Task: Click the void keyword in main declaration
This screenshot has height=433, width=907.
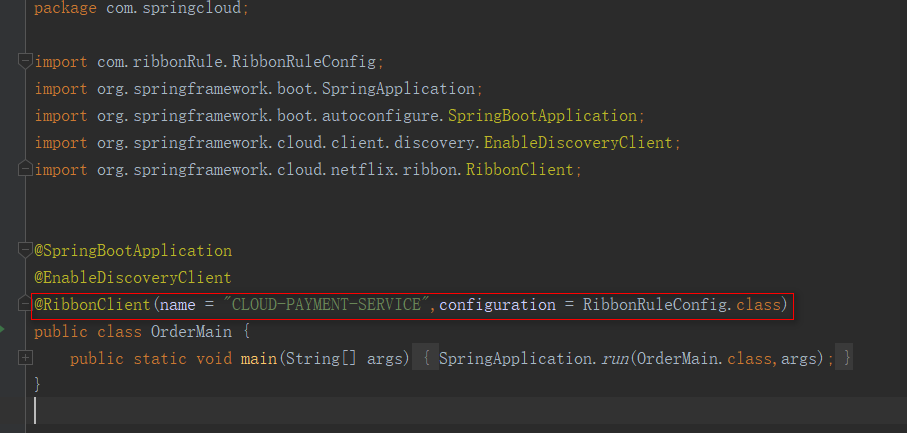Action: click(213, 359)
